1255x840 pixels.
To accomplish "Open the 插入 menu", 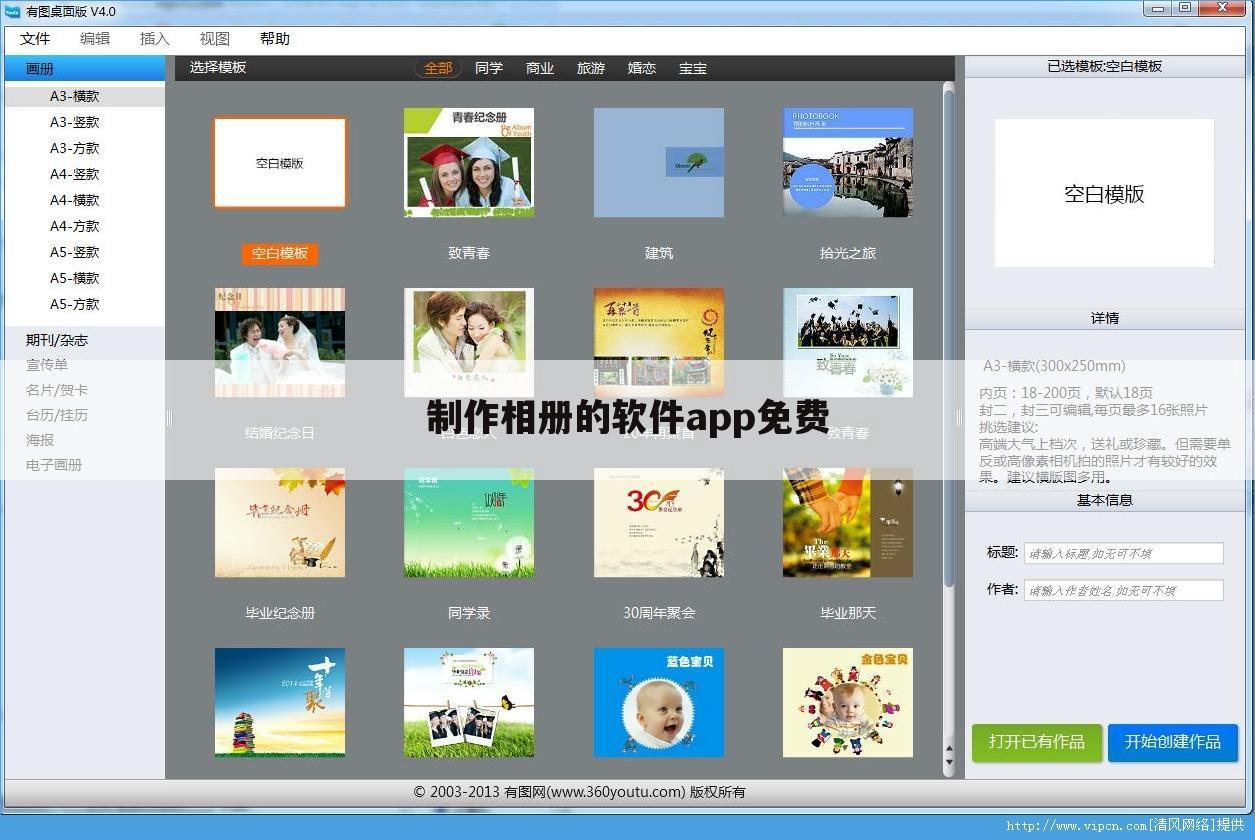I will [155, 39].
